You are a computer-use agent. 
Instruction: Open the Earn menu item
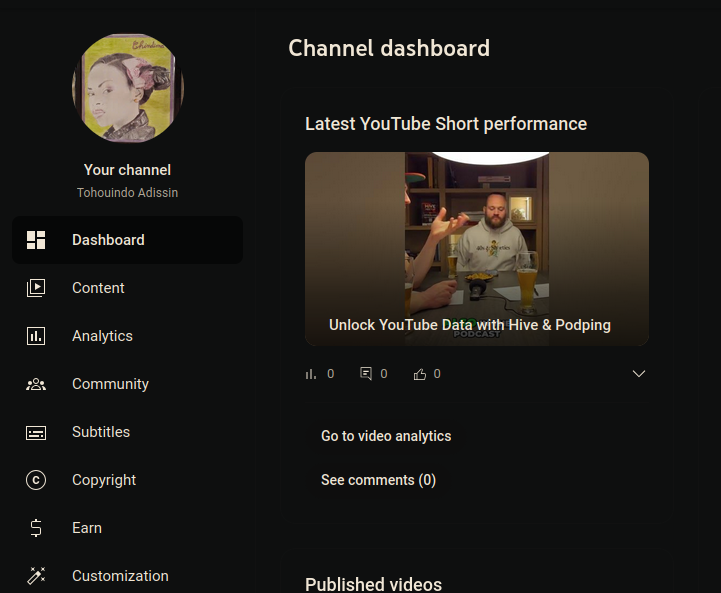click(x=127, y=528)
